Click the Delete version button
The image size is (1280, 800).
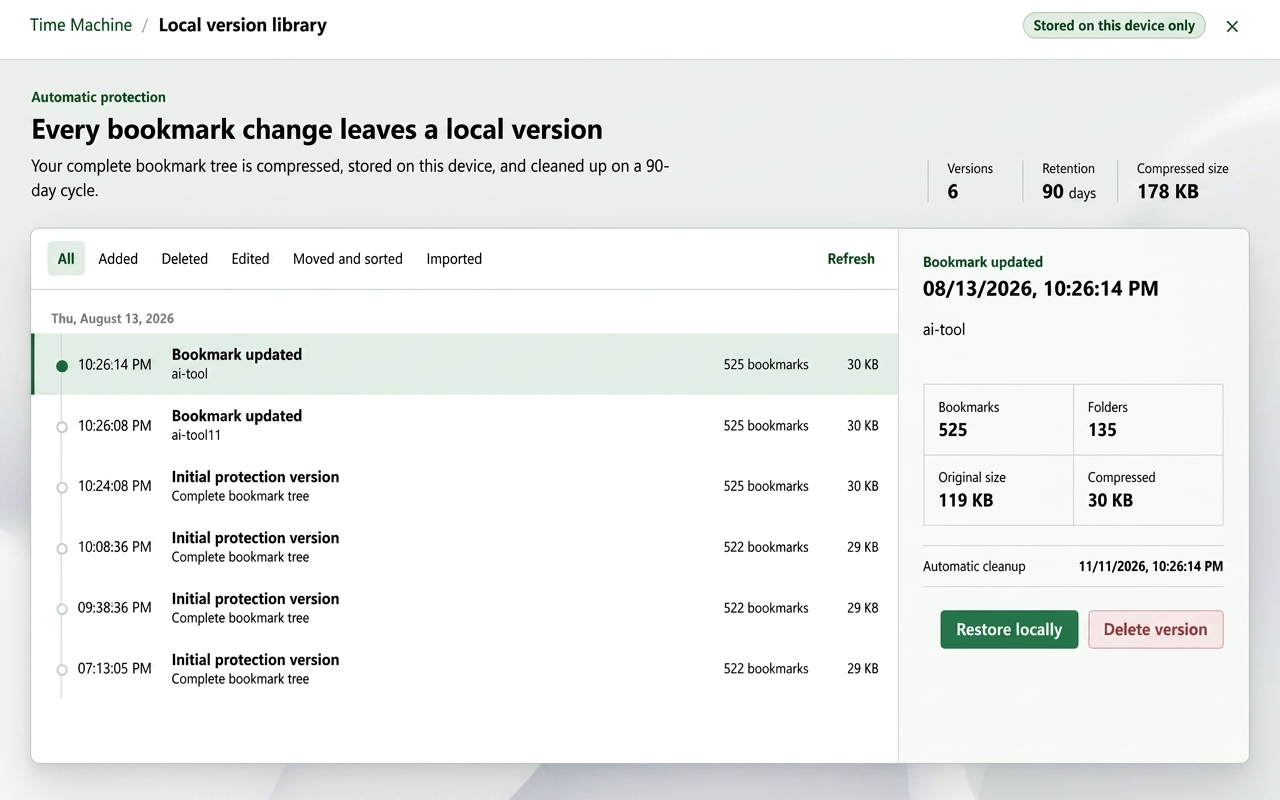[1155, 629]
